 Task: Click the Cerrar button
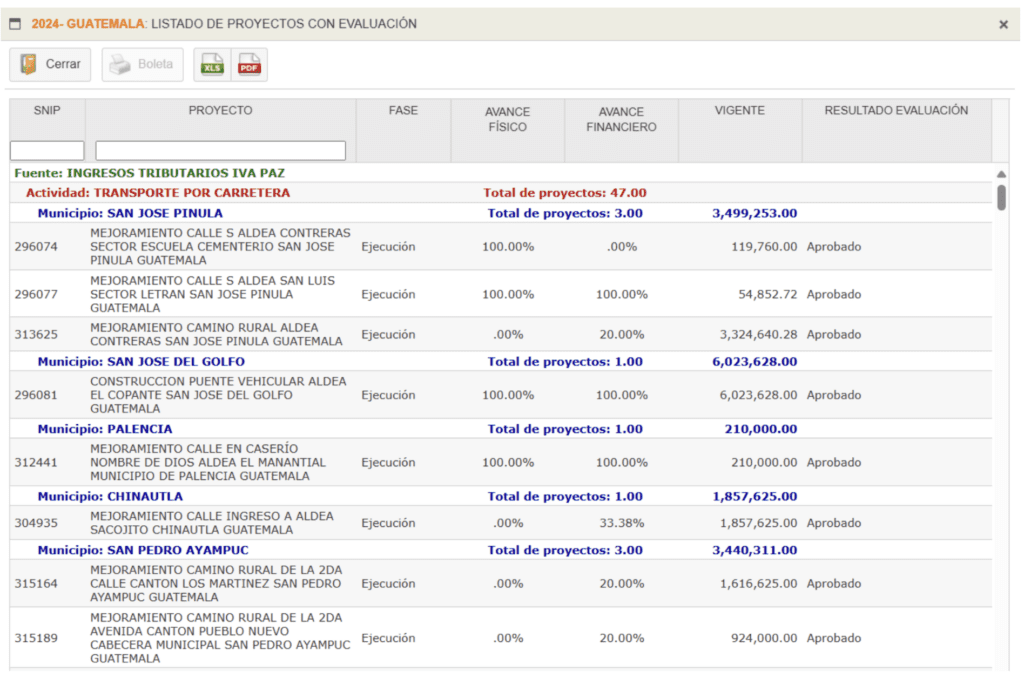51,65
